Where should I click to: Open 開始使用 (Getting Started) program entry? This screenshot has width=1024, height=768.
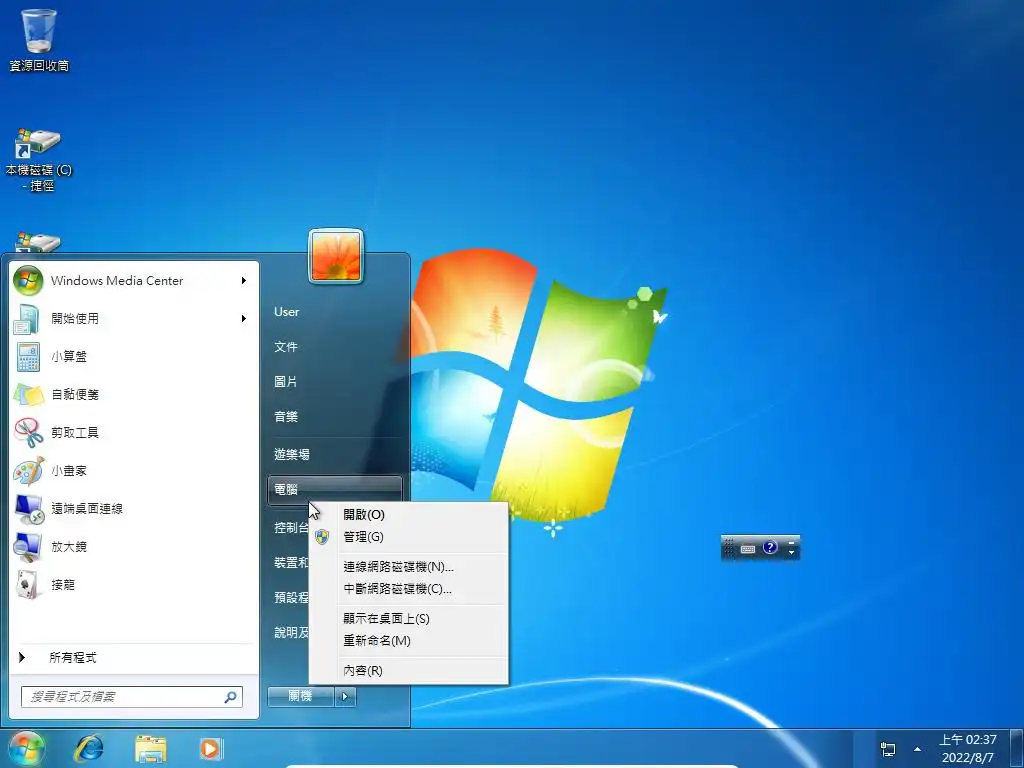click(134, 319)
